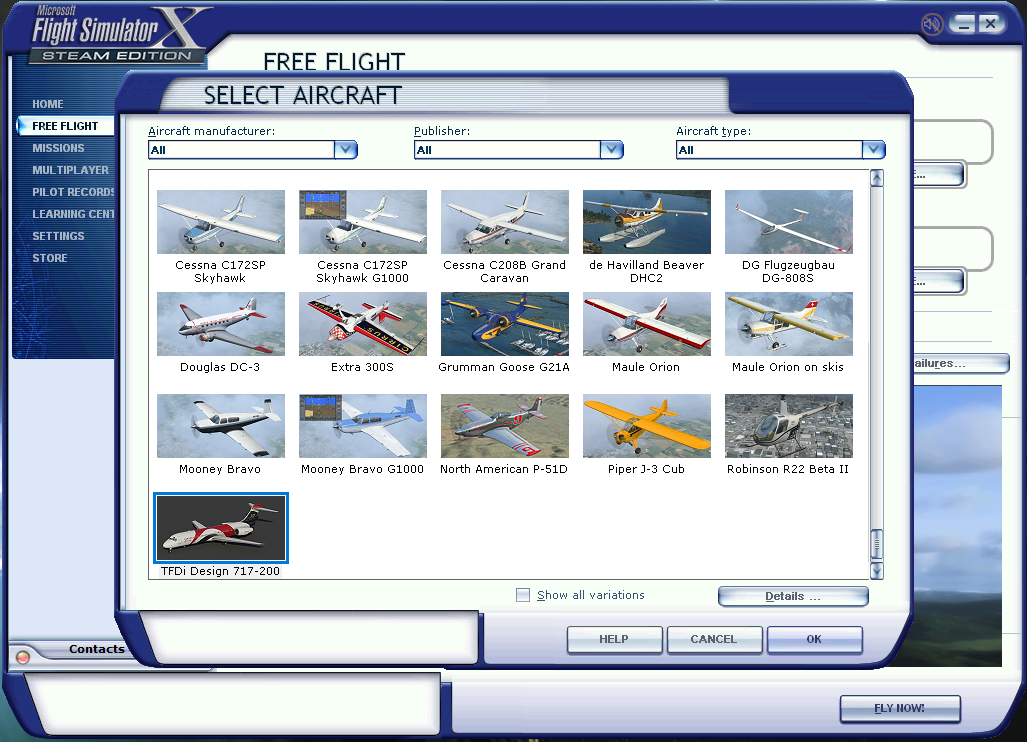Click the HELP button
Viewport: 1027px width, 742px height.
point(614,639)
